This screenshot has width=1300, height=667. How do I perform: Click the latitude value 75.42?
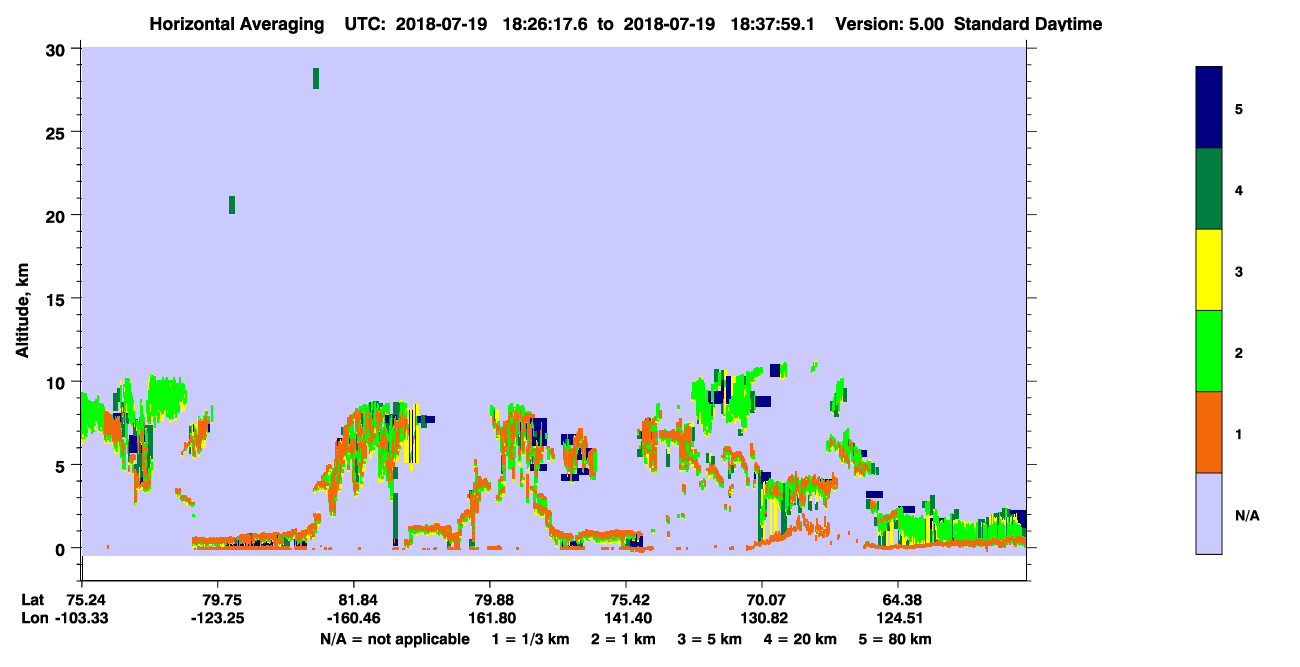click(626, 600)
